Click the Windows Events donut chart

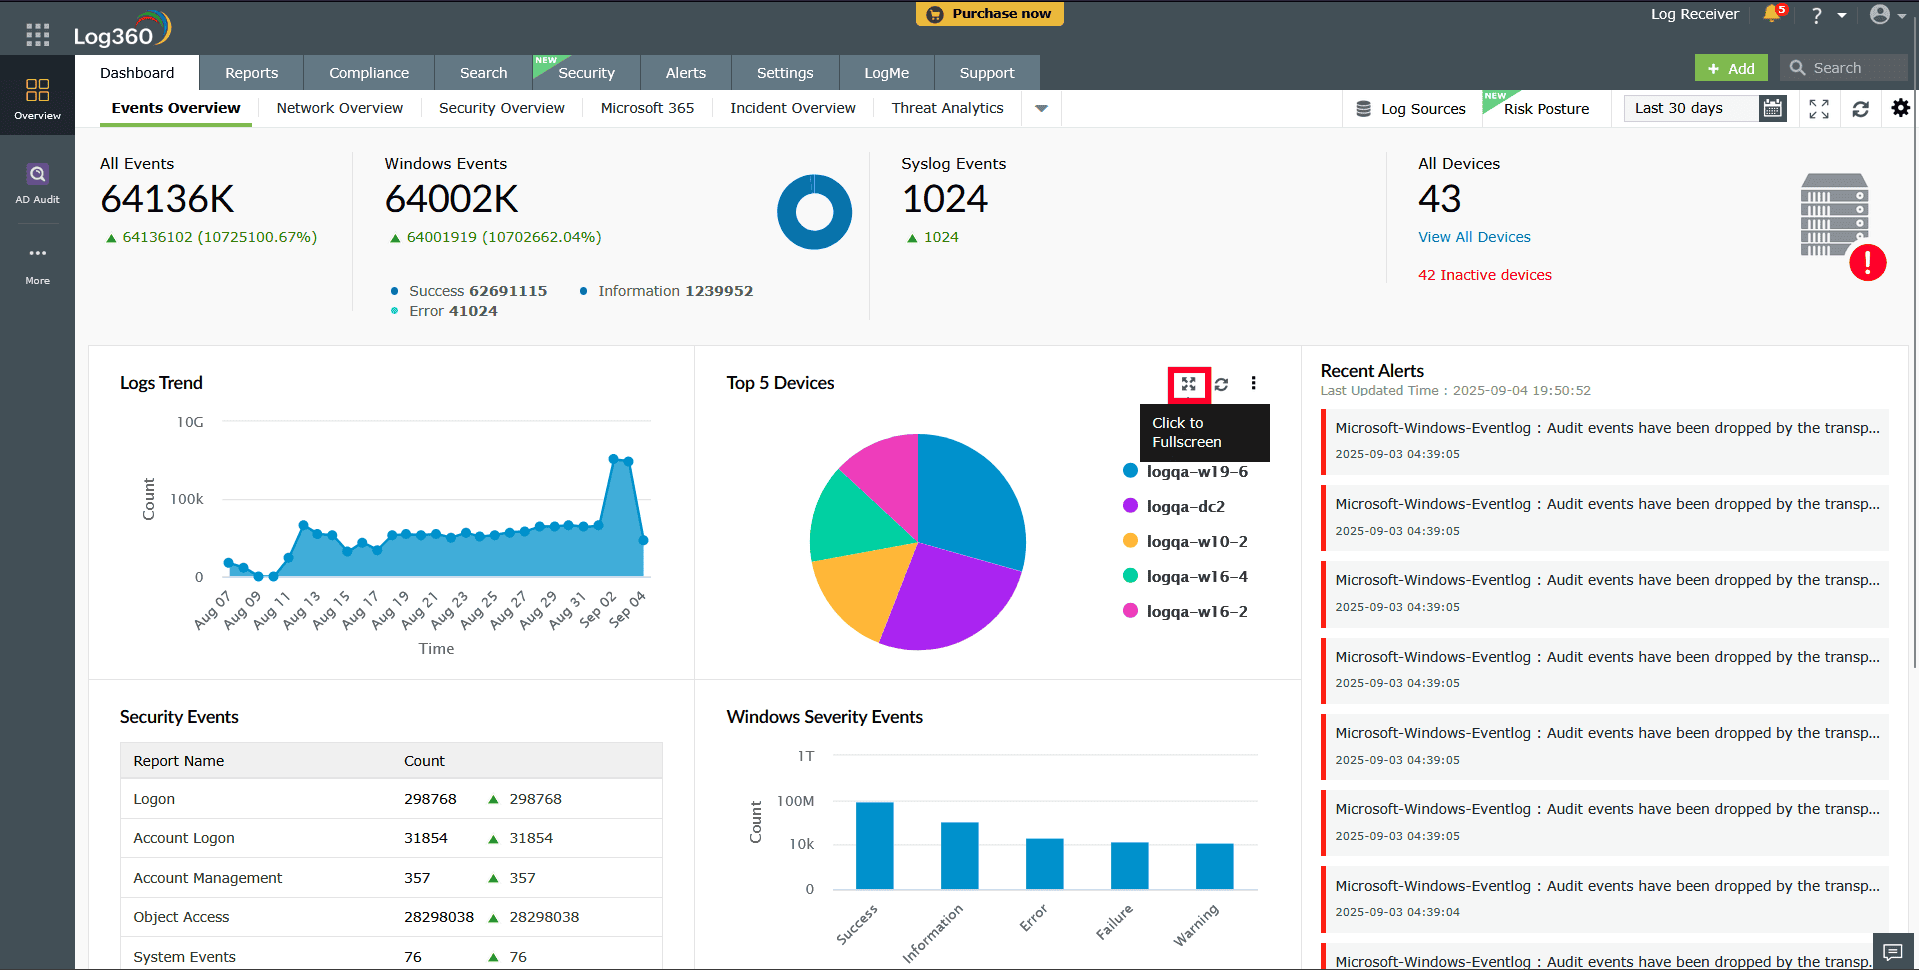click(814, 212)
